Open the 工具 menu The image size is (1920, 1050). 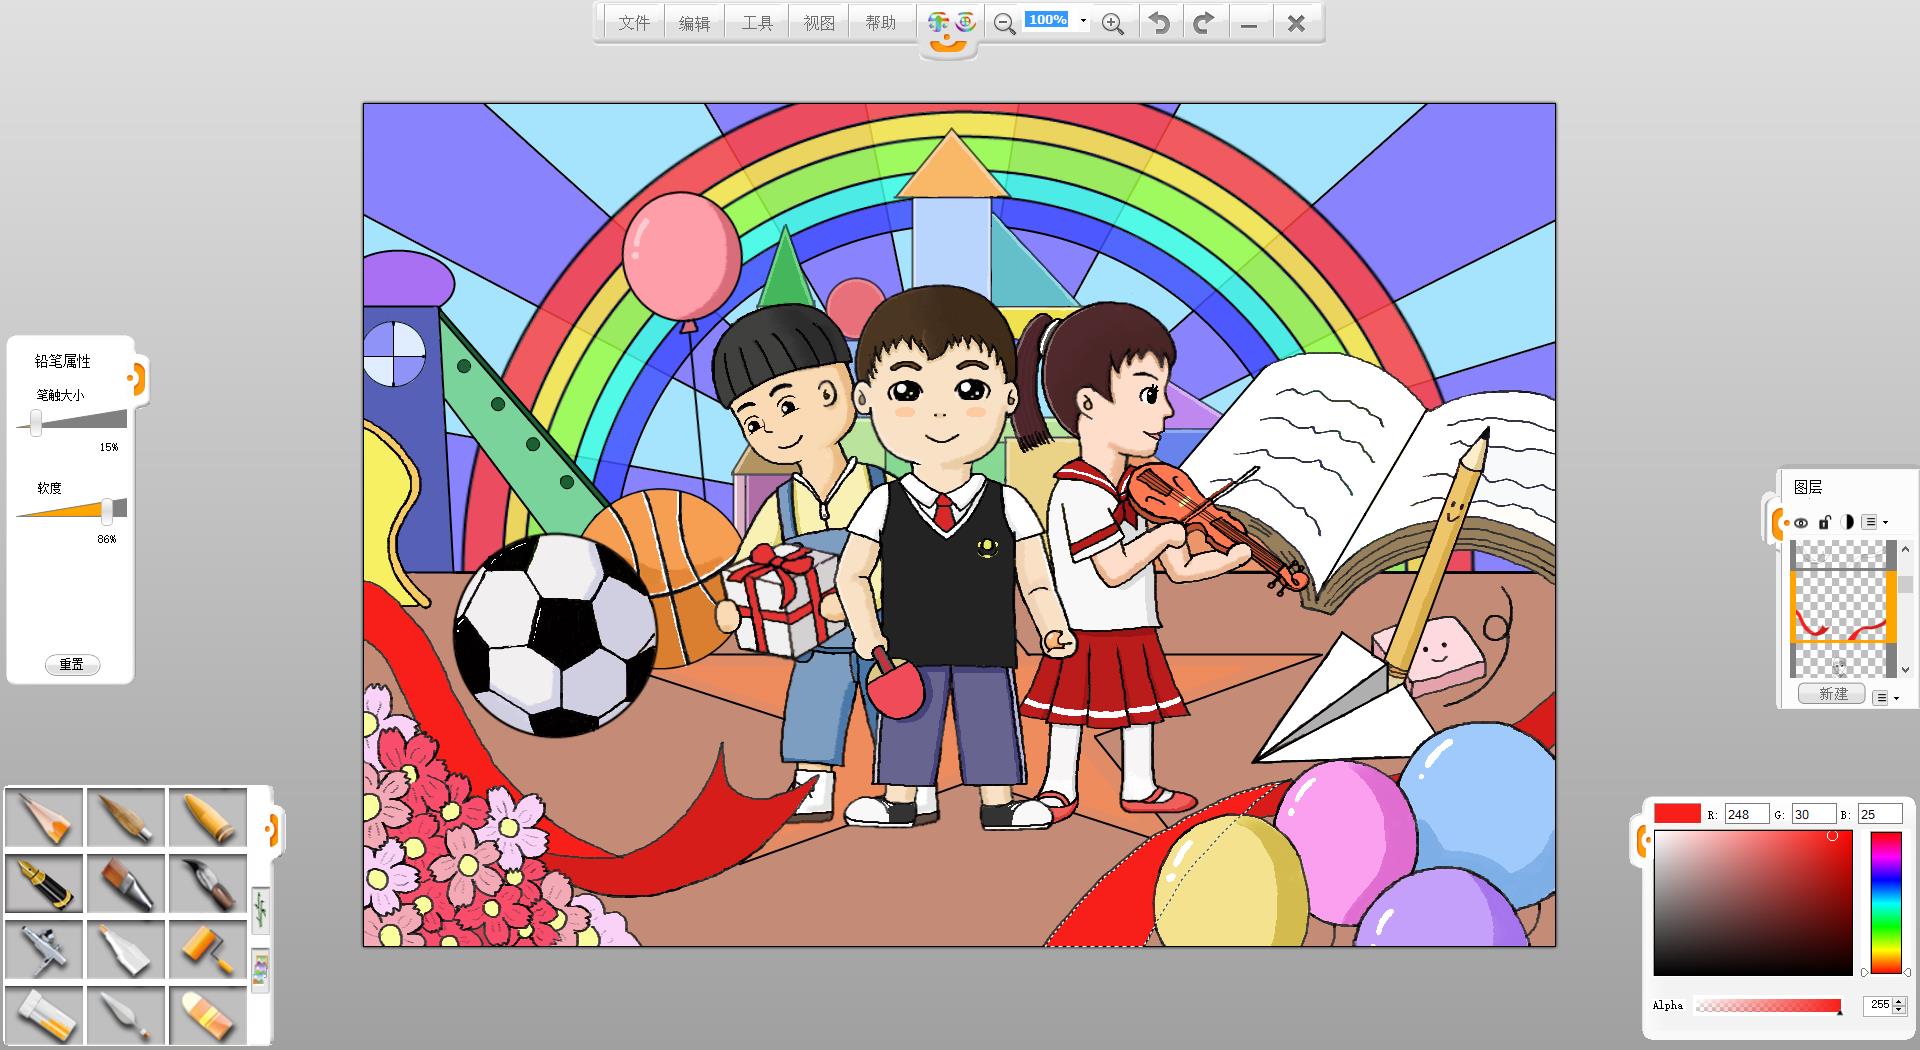pyautogui.click(x=757, y=23)
